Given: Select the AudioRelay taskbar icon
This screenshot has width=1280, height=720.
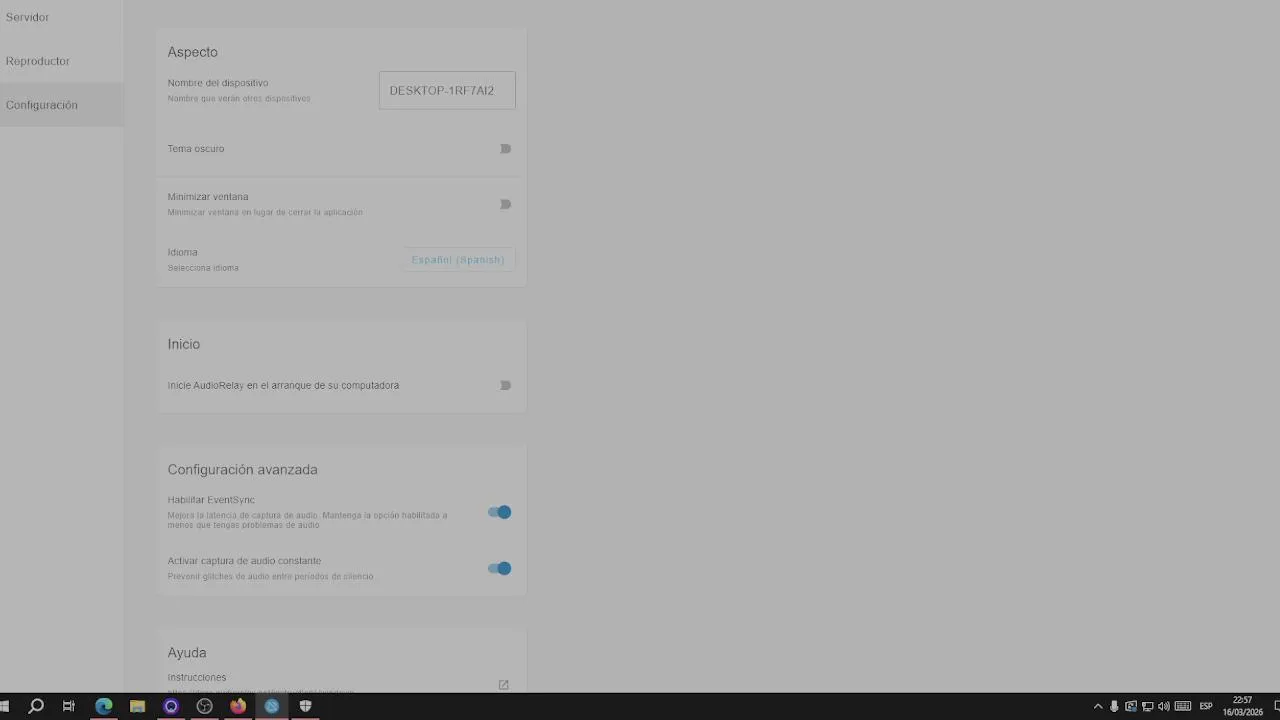Looking at the screenshot, I should [272, 706].
